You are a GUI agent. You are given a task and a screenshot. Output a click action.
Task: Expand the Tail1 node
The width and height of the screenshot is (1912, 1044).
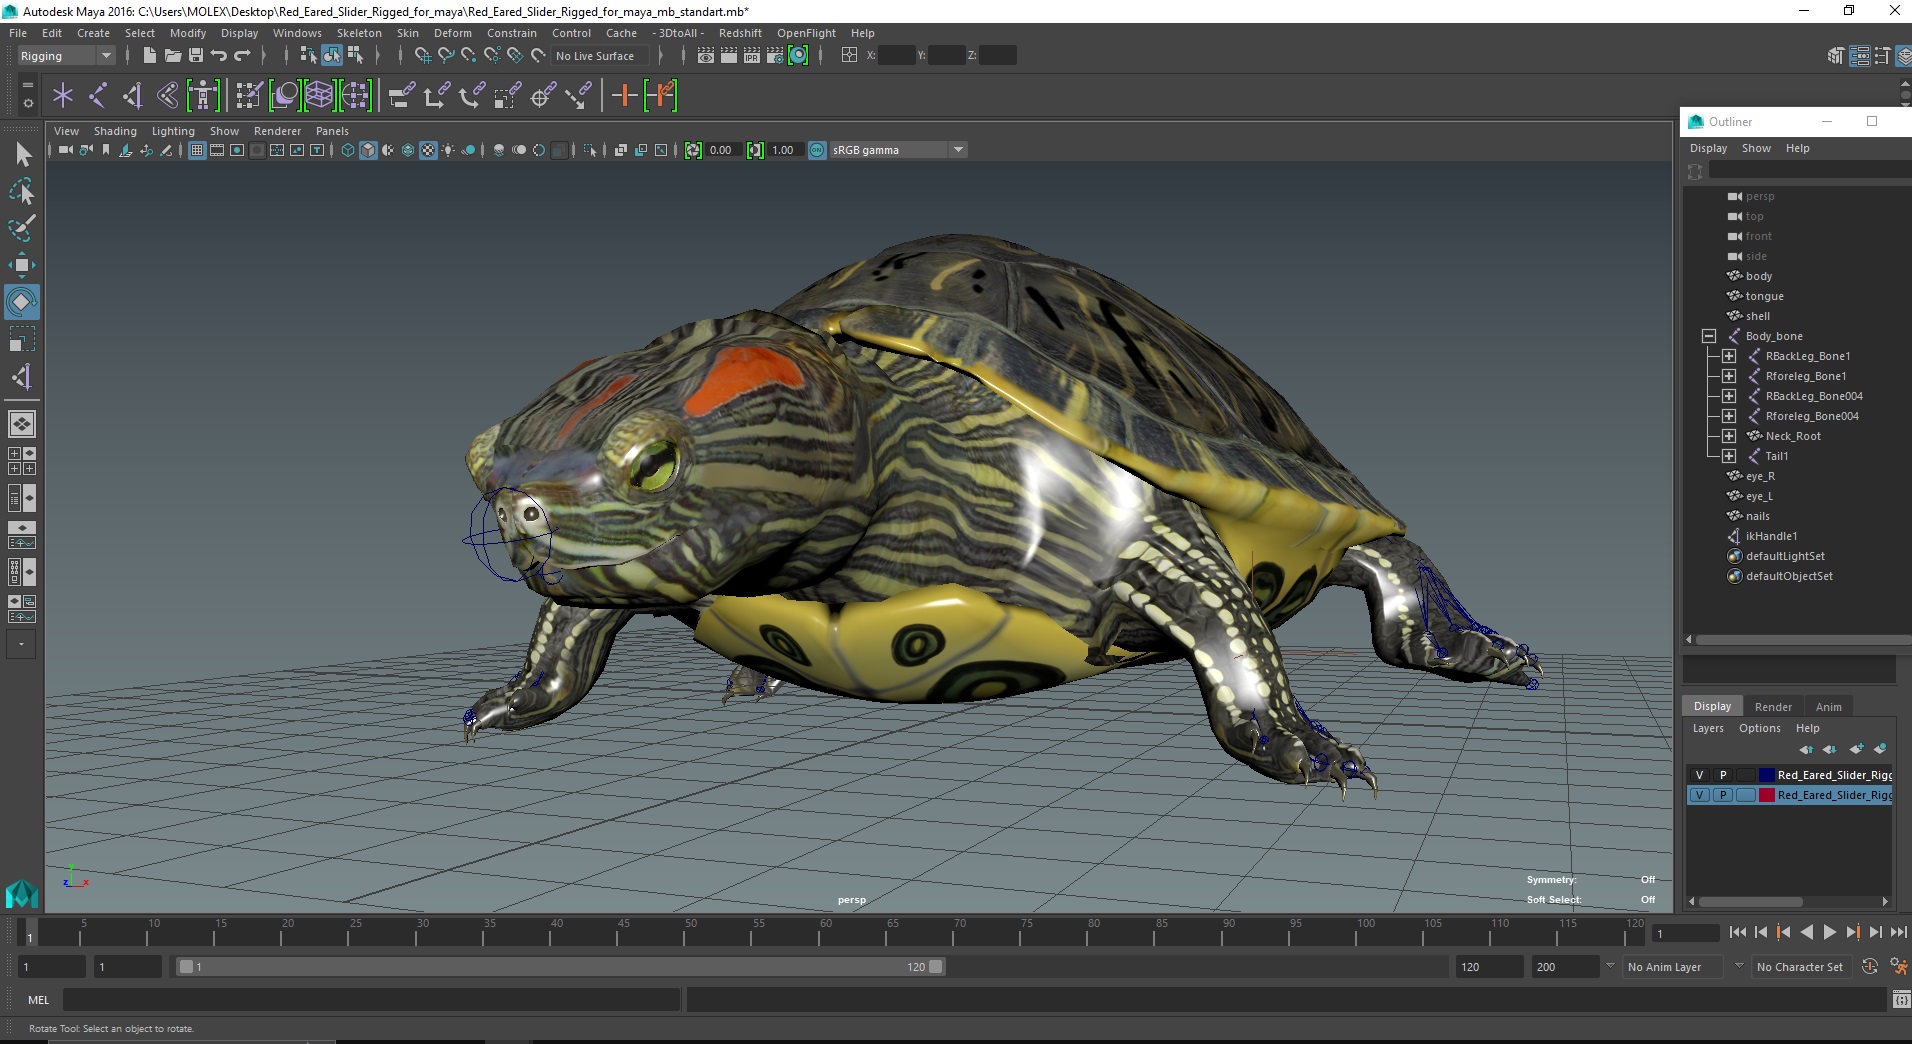click(1729, 456)
